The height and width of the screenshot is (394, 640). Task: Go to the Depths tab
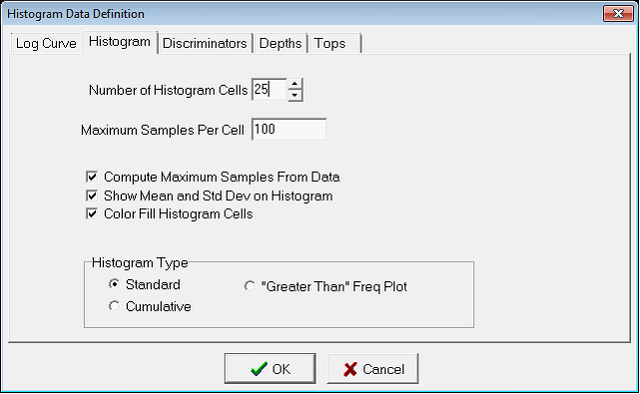pos(280,43)
